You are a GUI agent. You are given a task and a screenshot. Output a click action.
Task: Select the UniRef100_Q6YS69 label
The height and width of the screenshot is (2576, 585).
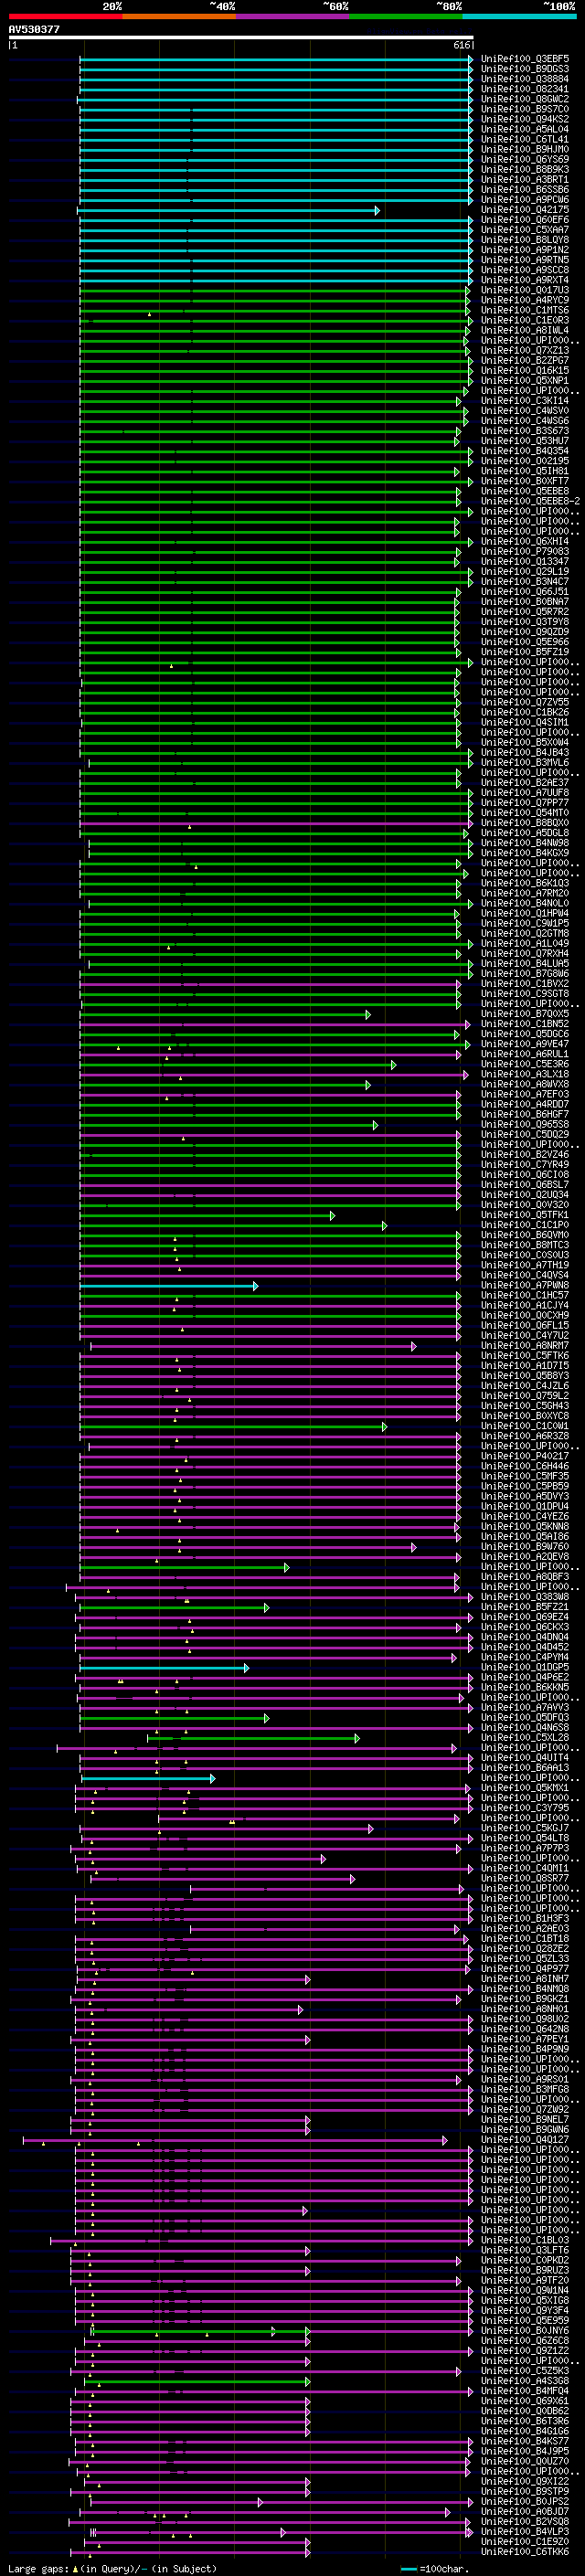coord(525,159)
